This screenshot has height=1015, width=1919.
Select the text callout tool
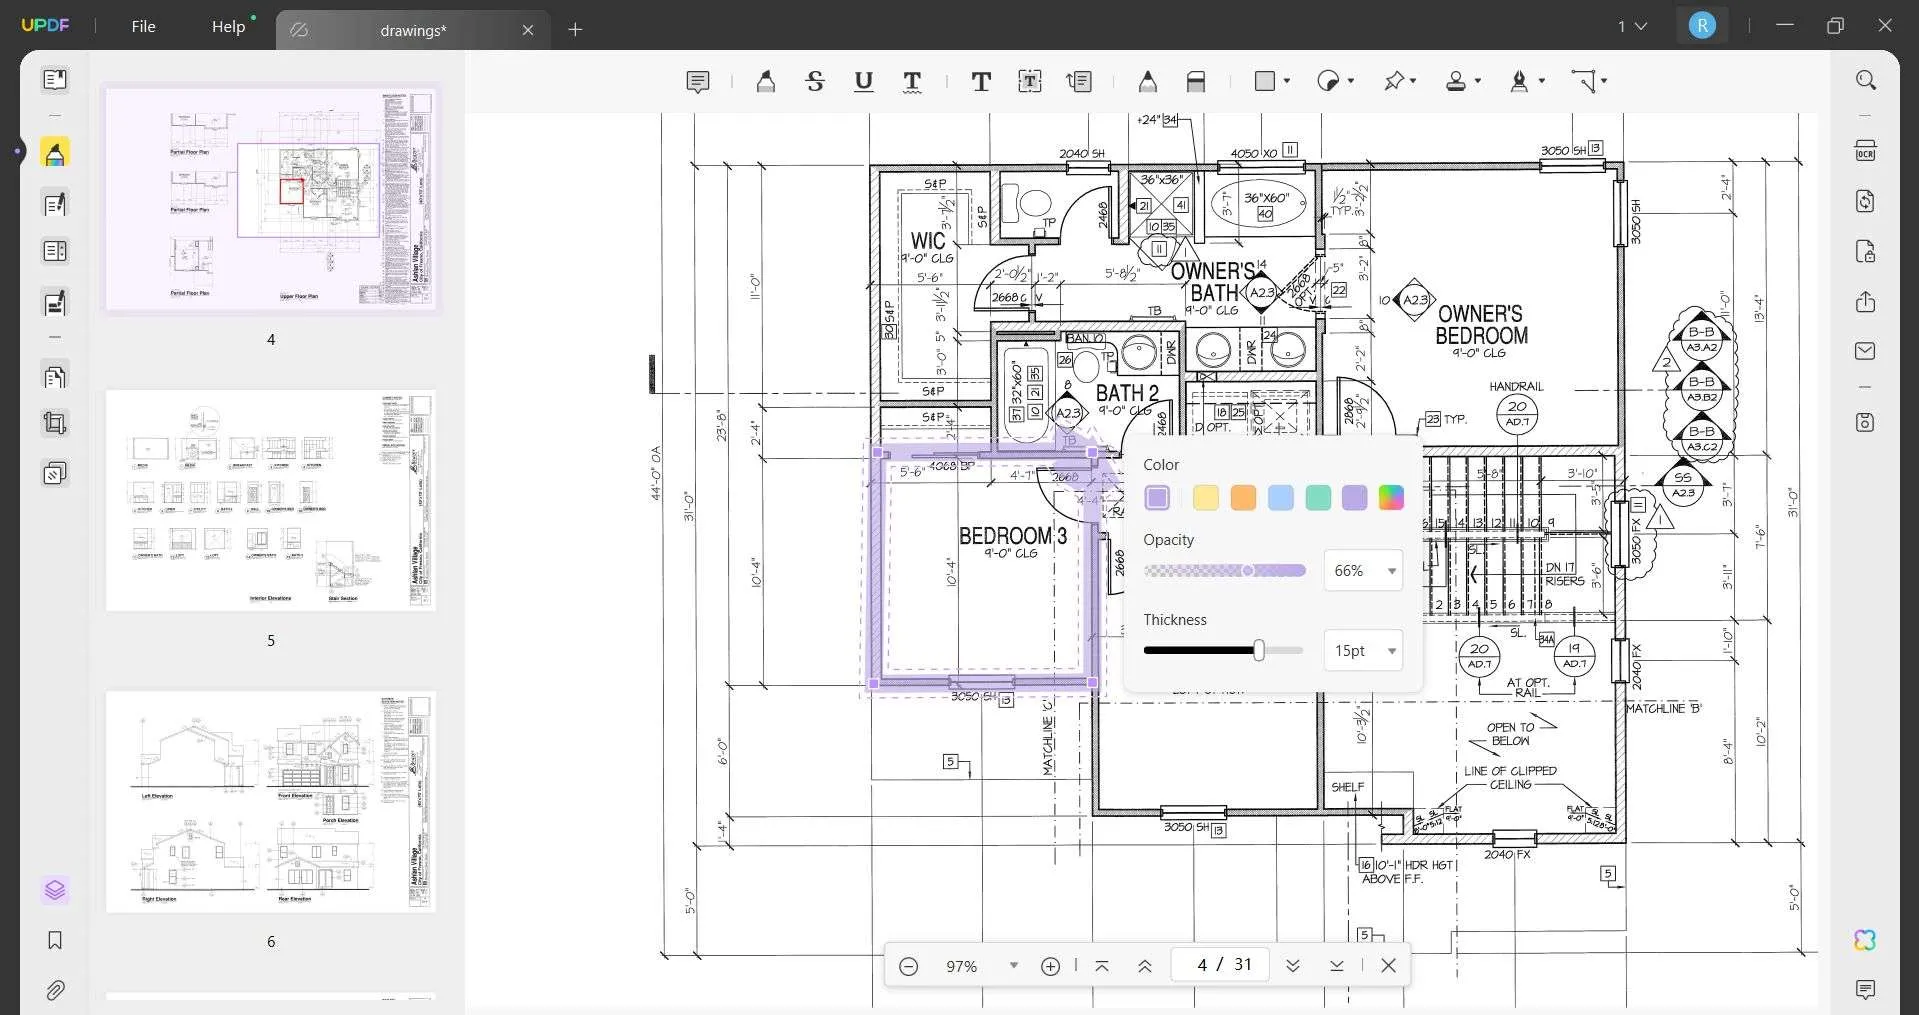click(1079, 82)
